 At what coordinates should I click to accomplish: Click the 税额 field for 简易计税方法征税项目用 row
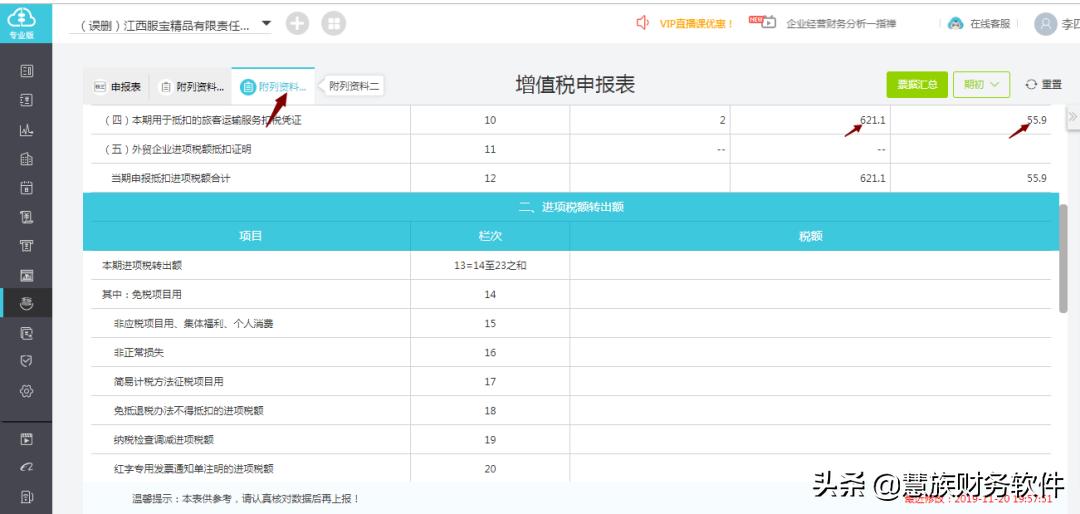point(811,381)
